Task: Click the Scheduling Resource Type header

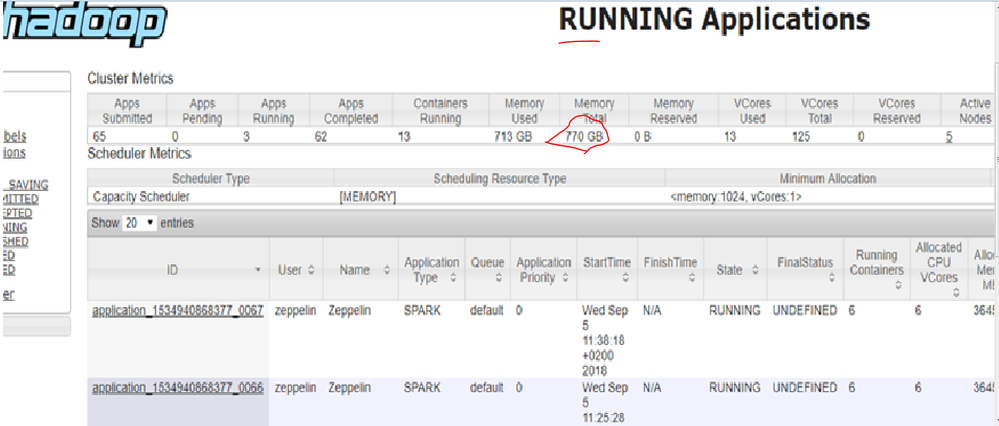Action: [500, 179]
